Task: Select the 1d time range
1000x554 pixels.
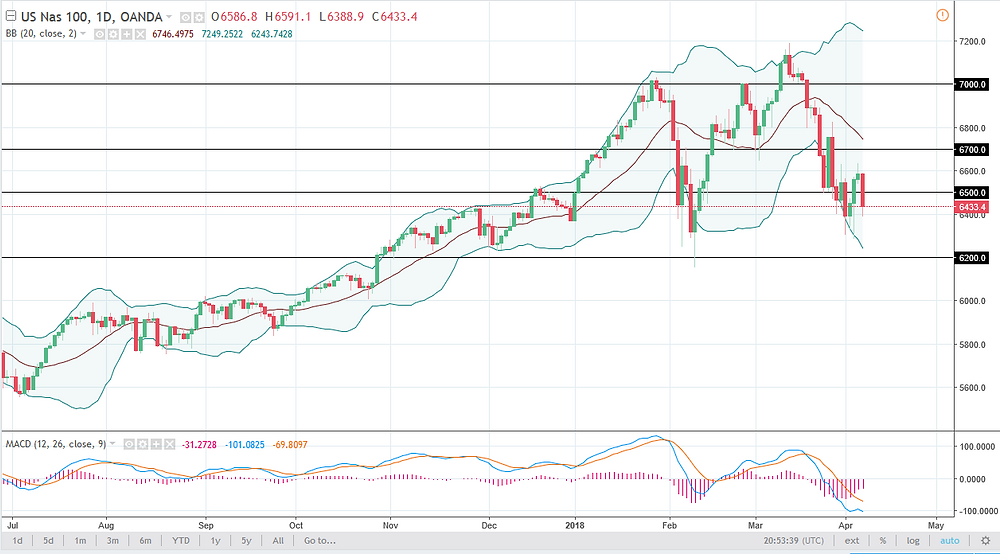Action: coord(17,541)
